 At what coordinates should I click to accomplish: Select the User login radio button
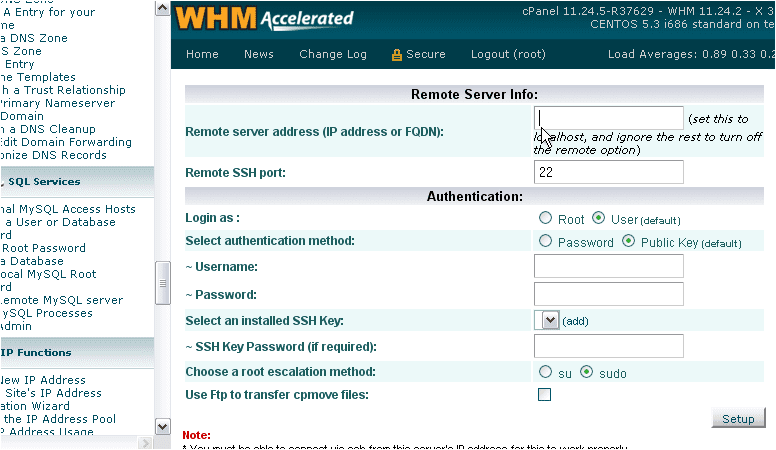click(x=599, y=218)
